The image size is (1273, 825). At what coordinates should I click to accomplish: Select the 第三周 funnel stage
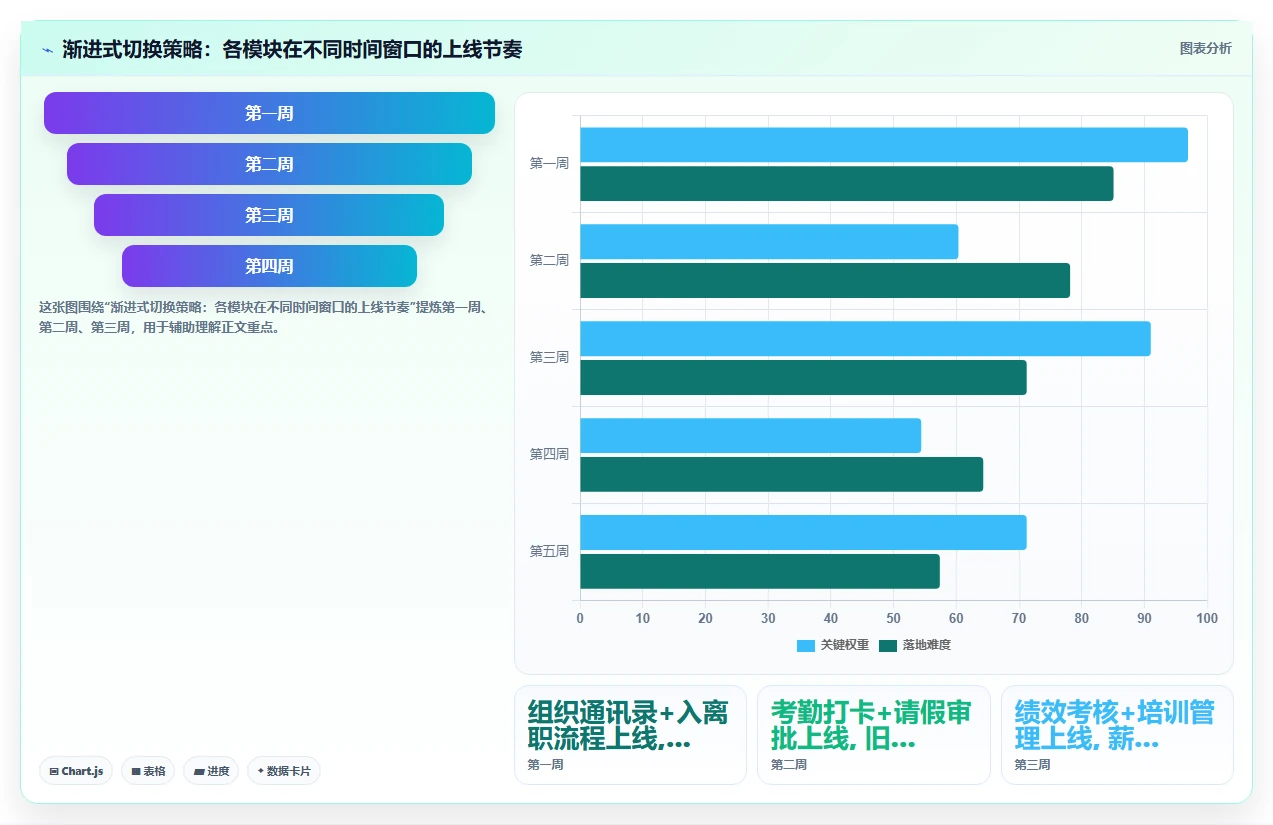269,215
